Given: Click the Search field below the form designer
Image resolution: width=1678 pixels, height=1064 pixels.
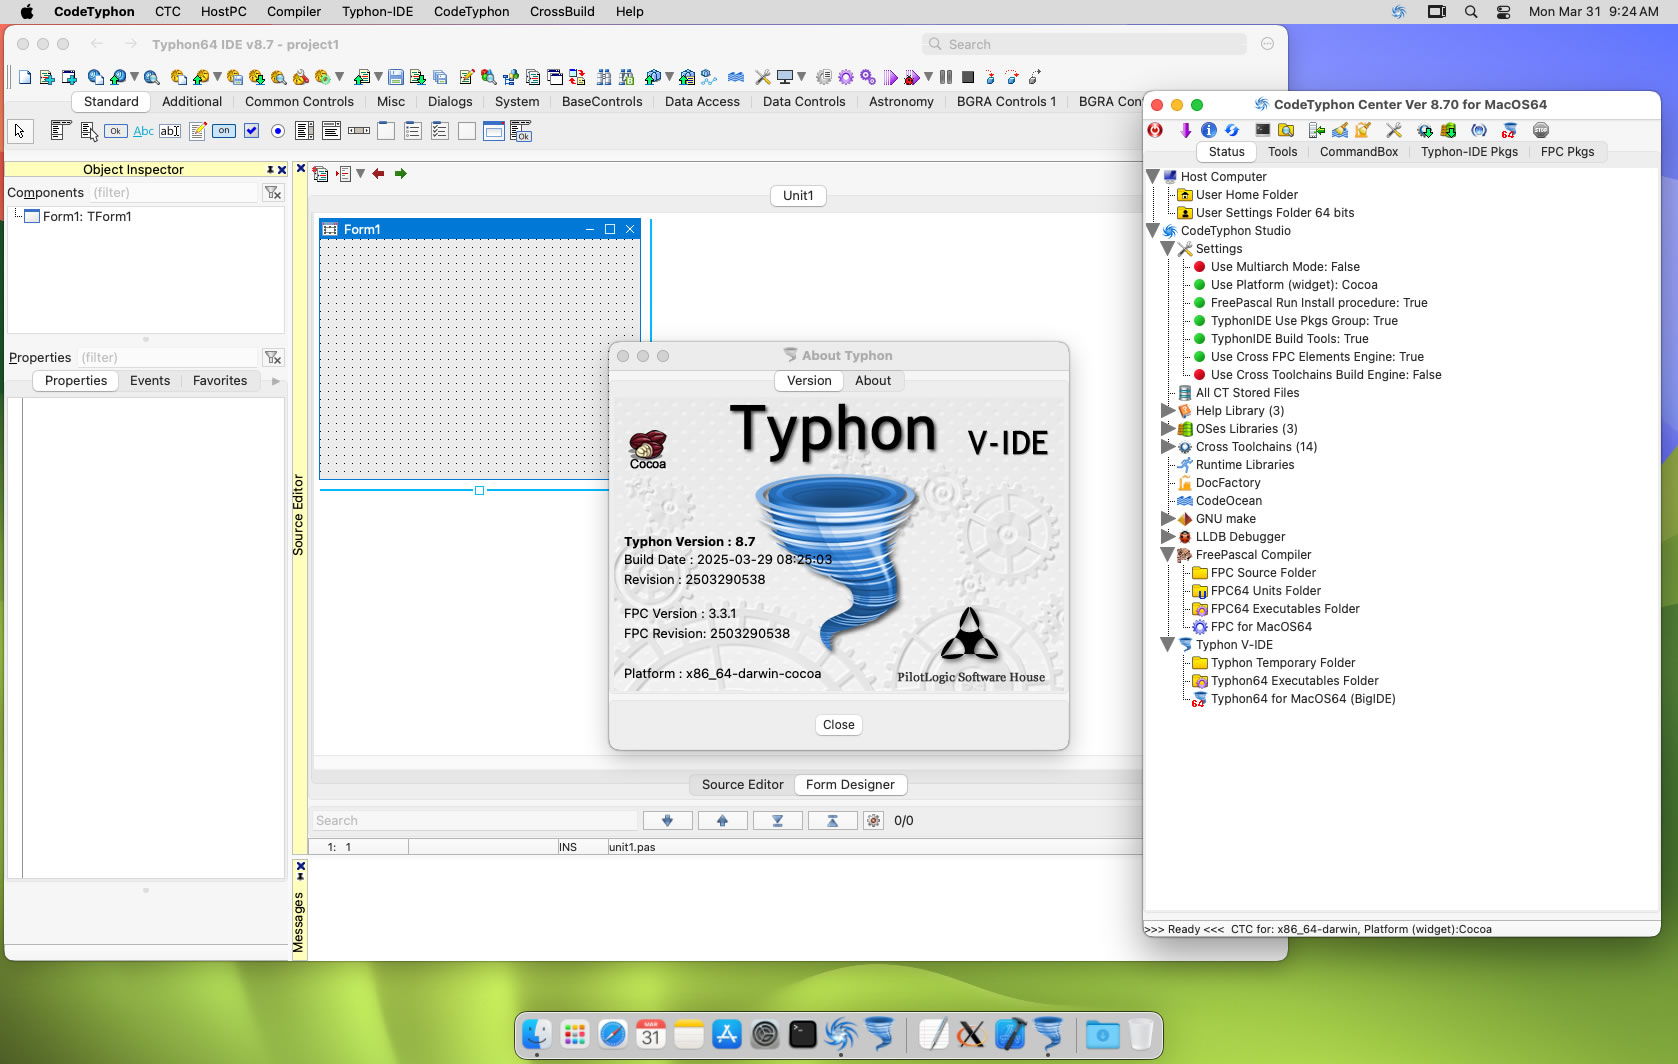Looking at the screenshot, I should (x=474, y=821).
